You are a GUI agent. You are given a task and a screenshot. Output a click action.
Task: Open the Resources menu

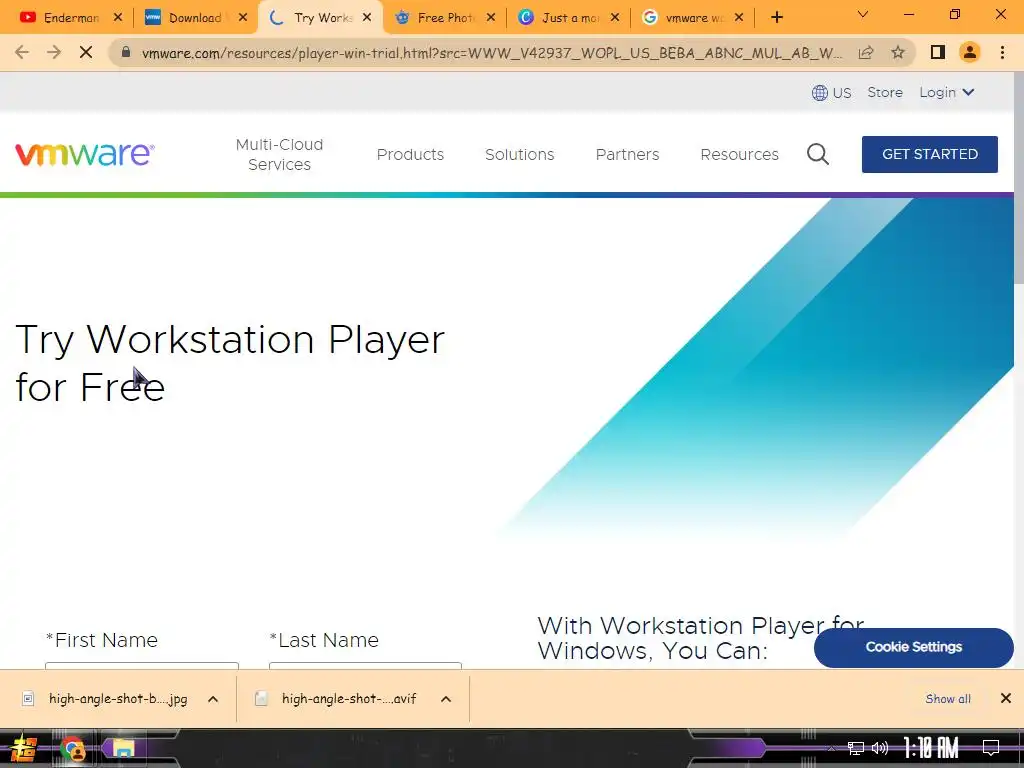click(739, 154)
